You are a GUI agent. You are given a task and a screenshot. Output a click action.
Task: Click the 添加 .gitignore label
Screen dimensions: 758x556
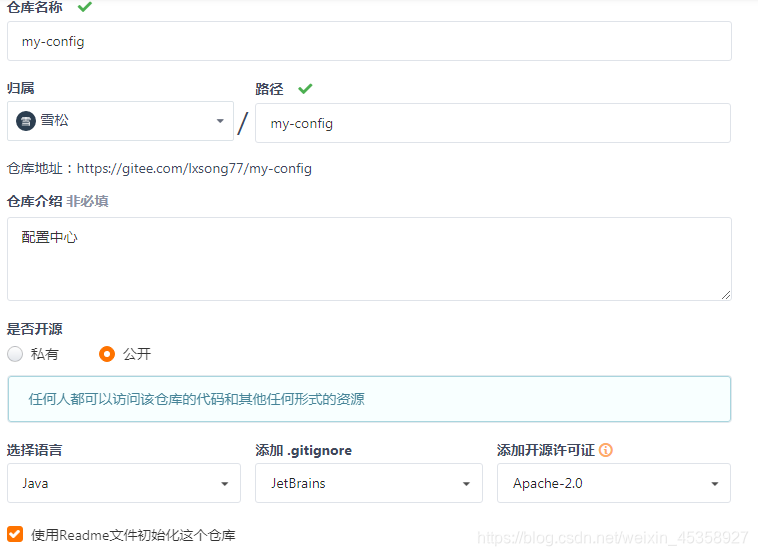point(304,450)
